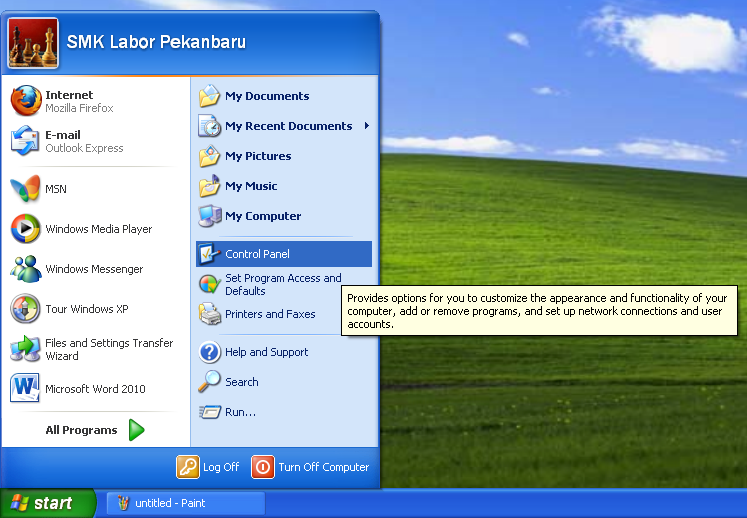Click the Windows Messenger people icon
Viewport: 747px width, 518px height.
(x=25, y=269)
